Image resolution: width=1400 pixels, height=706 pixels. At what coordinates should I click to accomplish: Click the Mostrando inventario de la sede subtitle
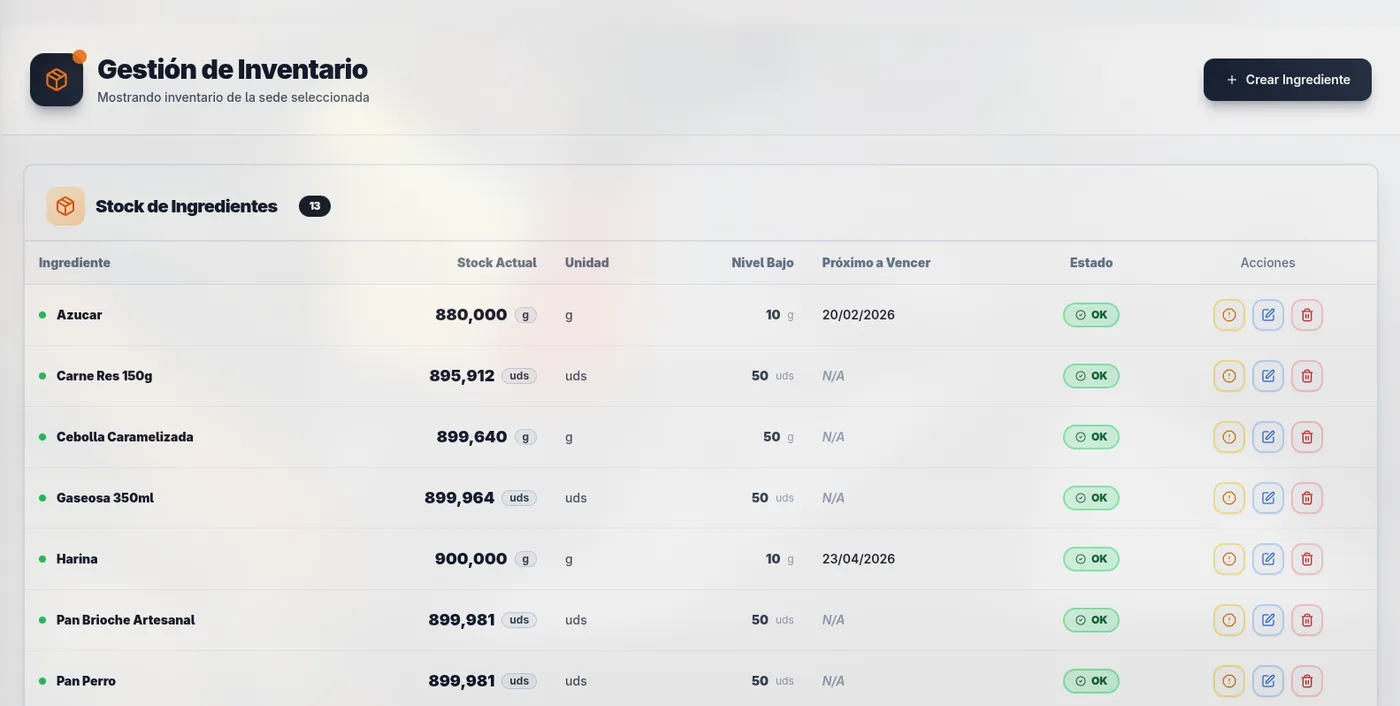click(233, 97)
